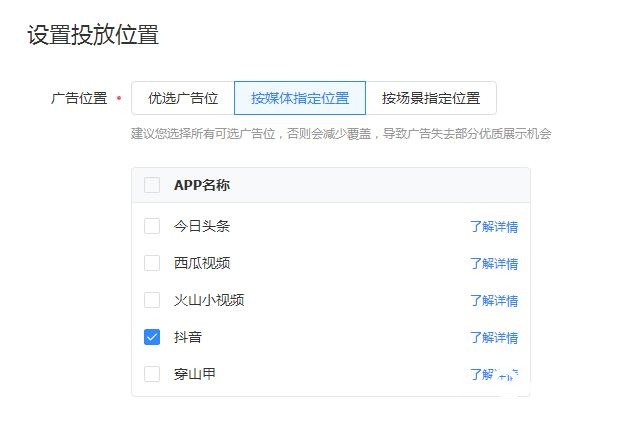623x434 pixels.
Task: Click the 火山小视频 app name label
Action: coord(209,300)
